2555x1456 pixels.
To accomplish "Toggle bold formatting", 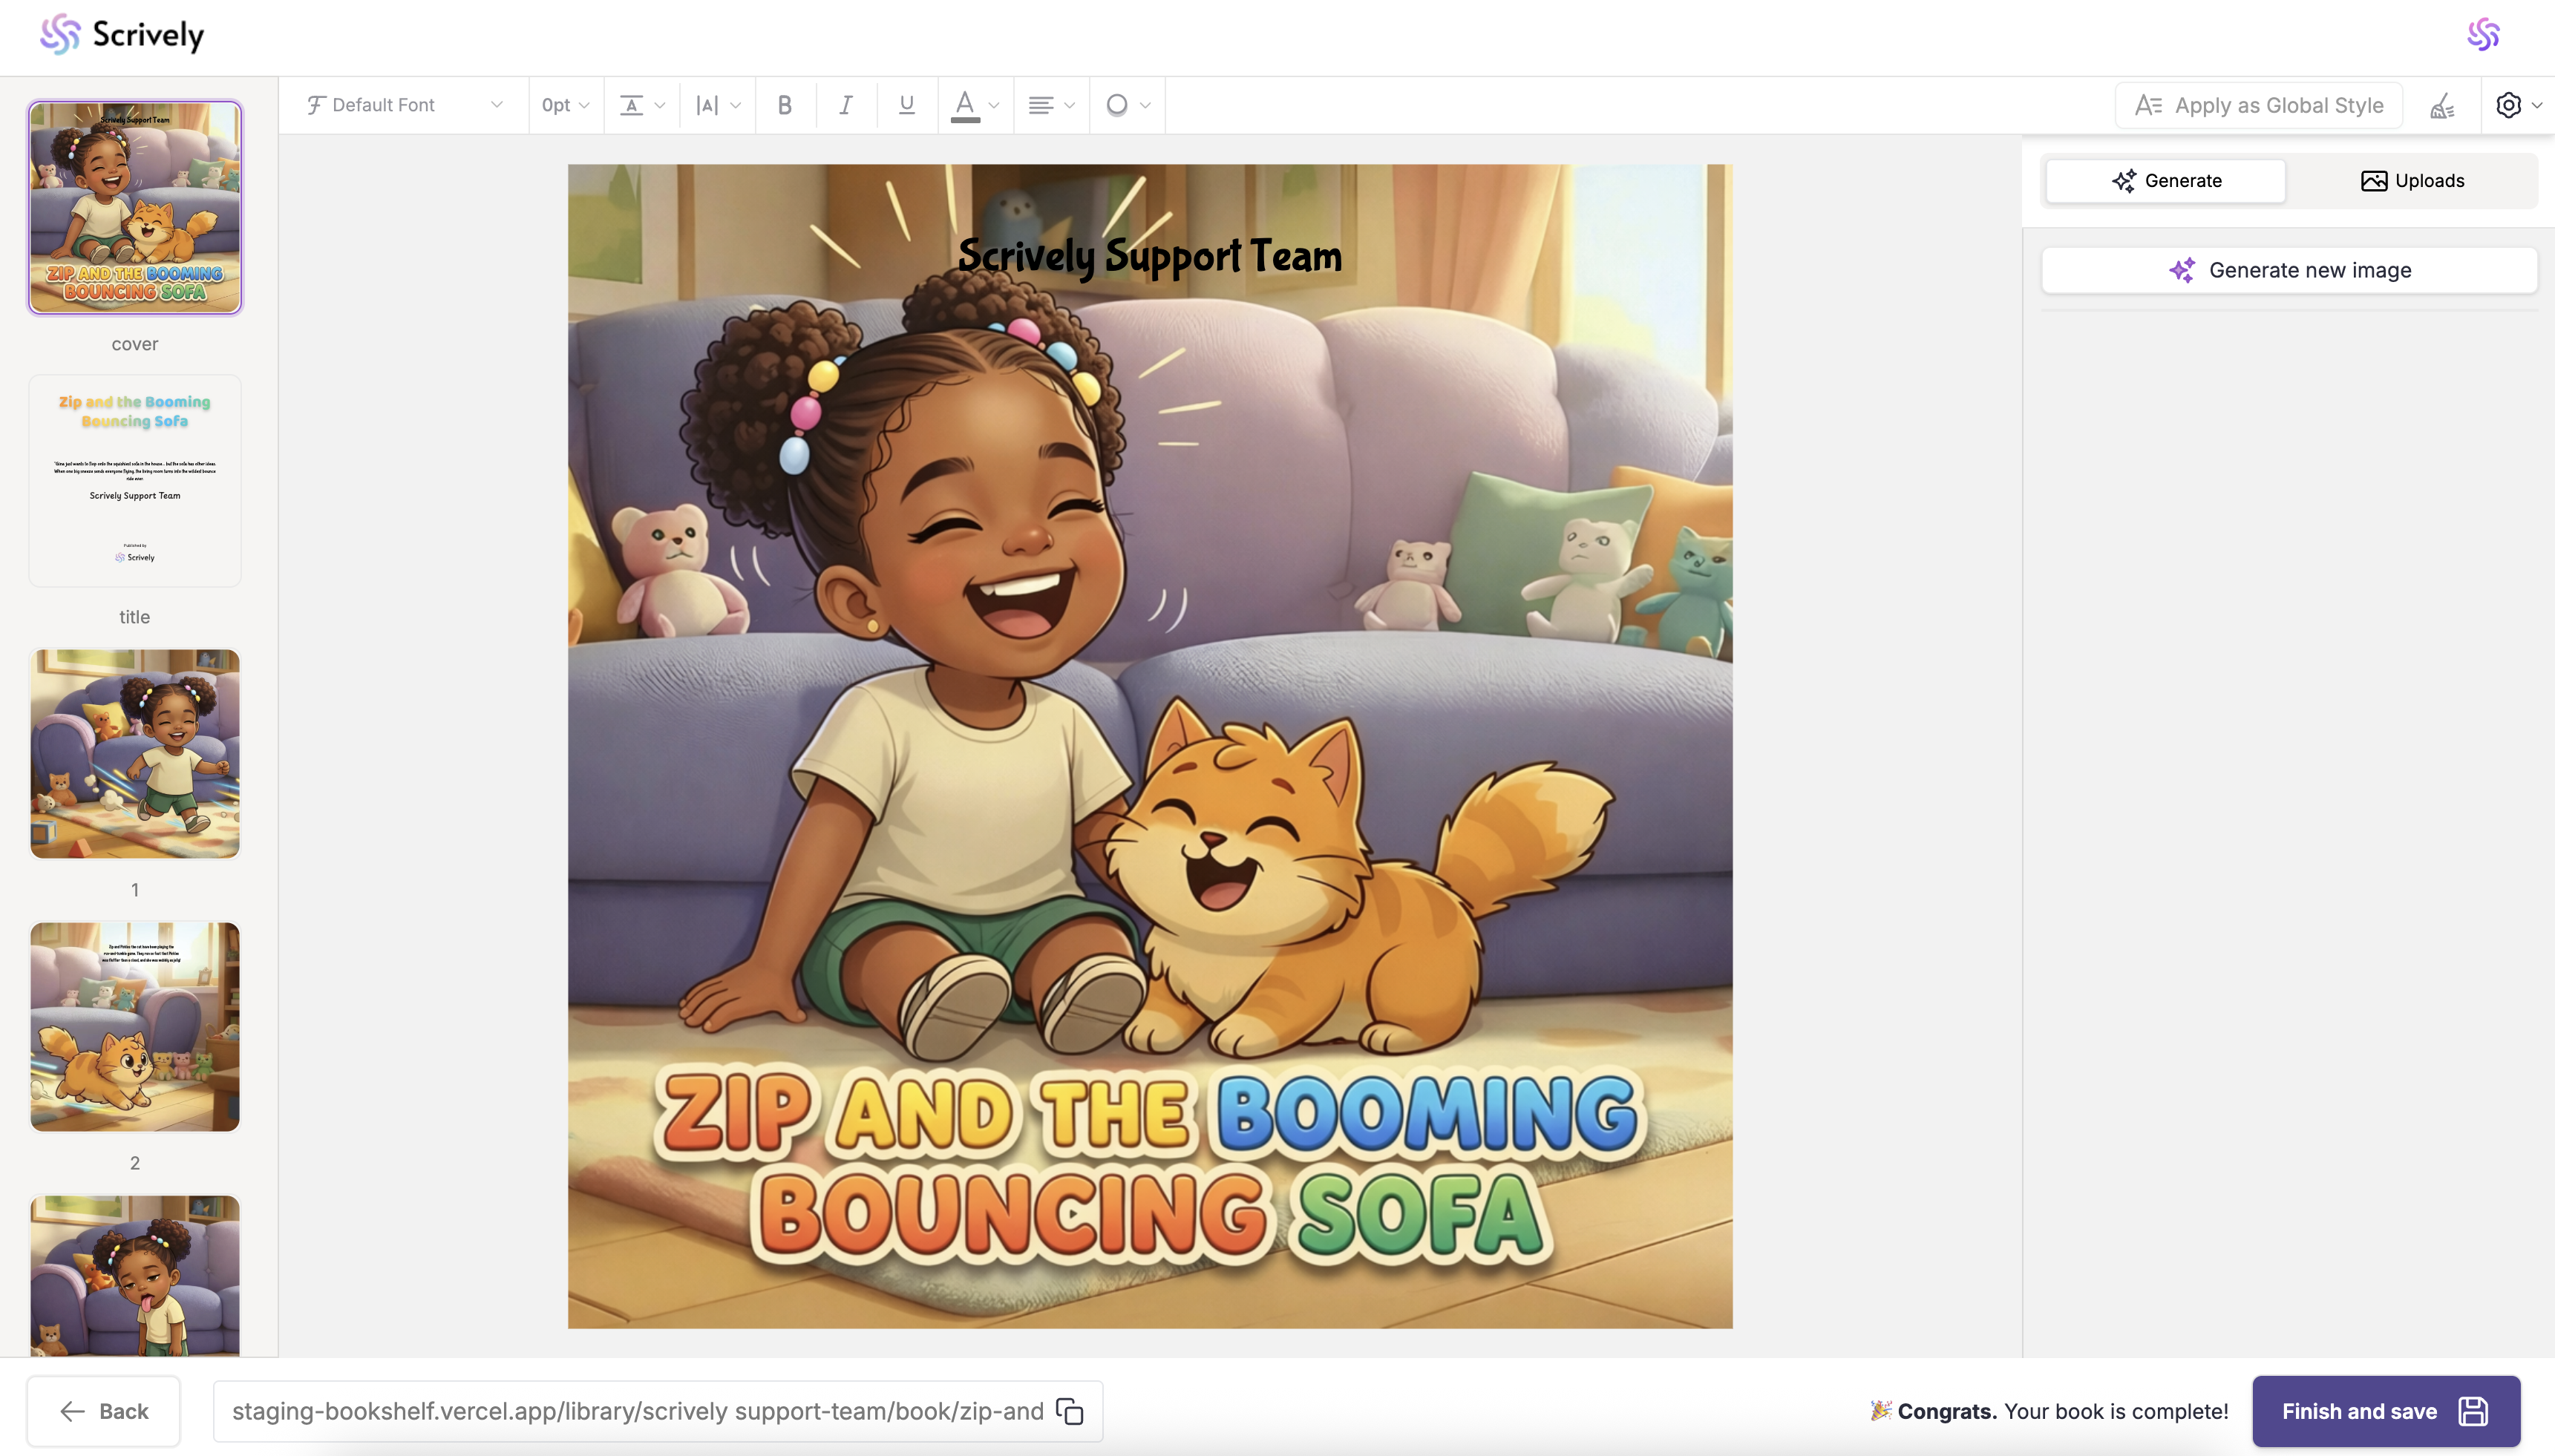I will click(x=785, y=105).
